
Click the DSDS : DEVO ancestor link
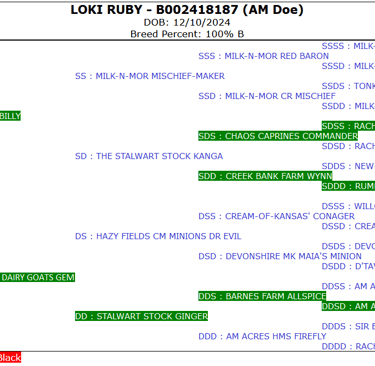tap(348, 246)
